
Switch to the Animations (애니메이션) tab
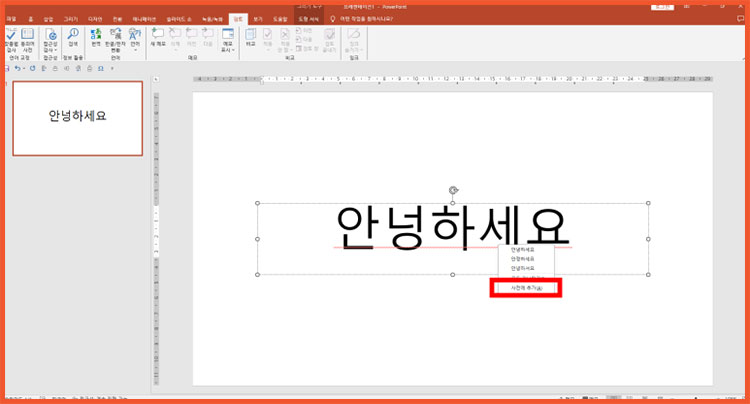point(144,19)
